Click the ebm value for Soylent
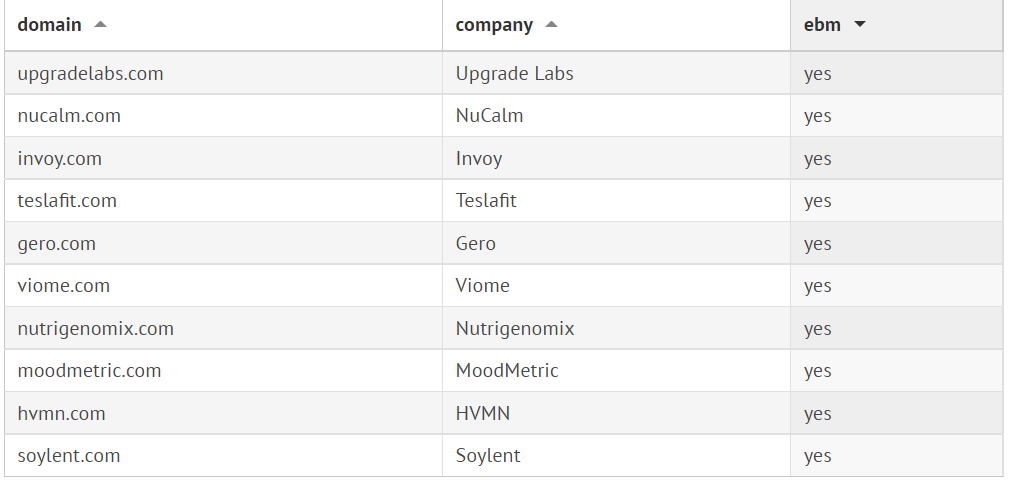Viewport: 1010px width, 483px height. pyautogui.click(x=817, y=456)
